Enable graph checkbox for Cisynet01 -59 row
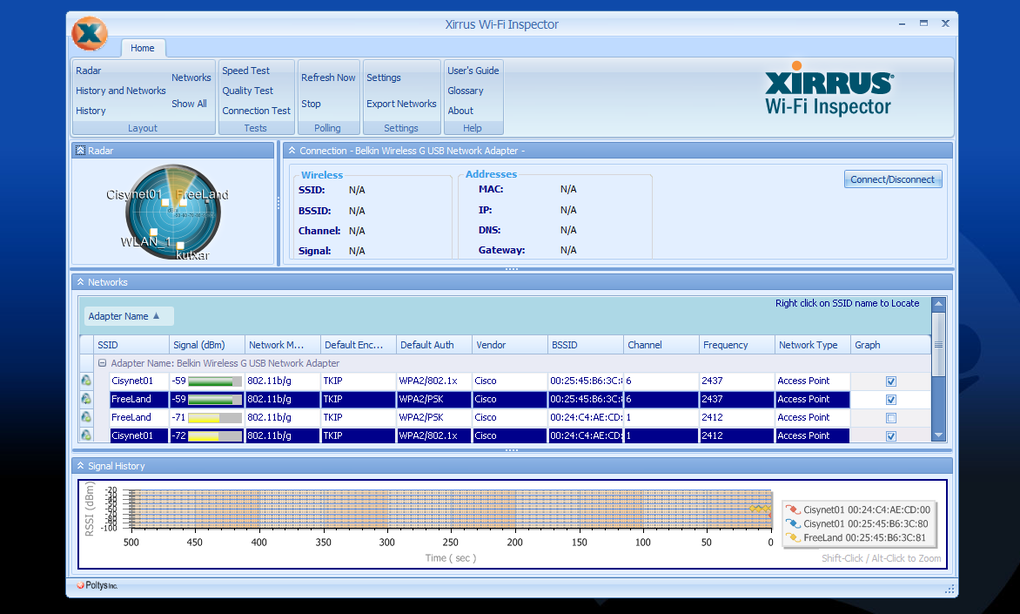The width and height of the screenshot is (1020, 614). coord(891,381)
